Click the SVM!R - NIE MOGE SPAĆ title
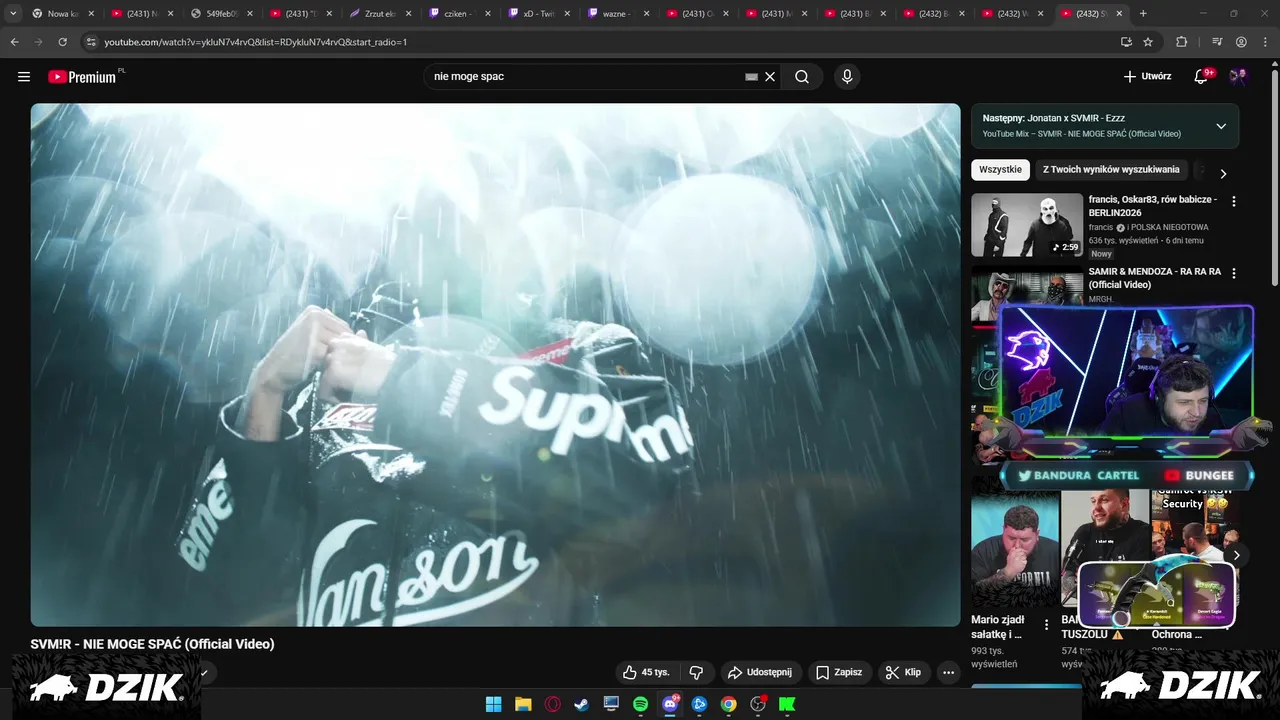1280x720 pixels. click(152, 644)
